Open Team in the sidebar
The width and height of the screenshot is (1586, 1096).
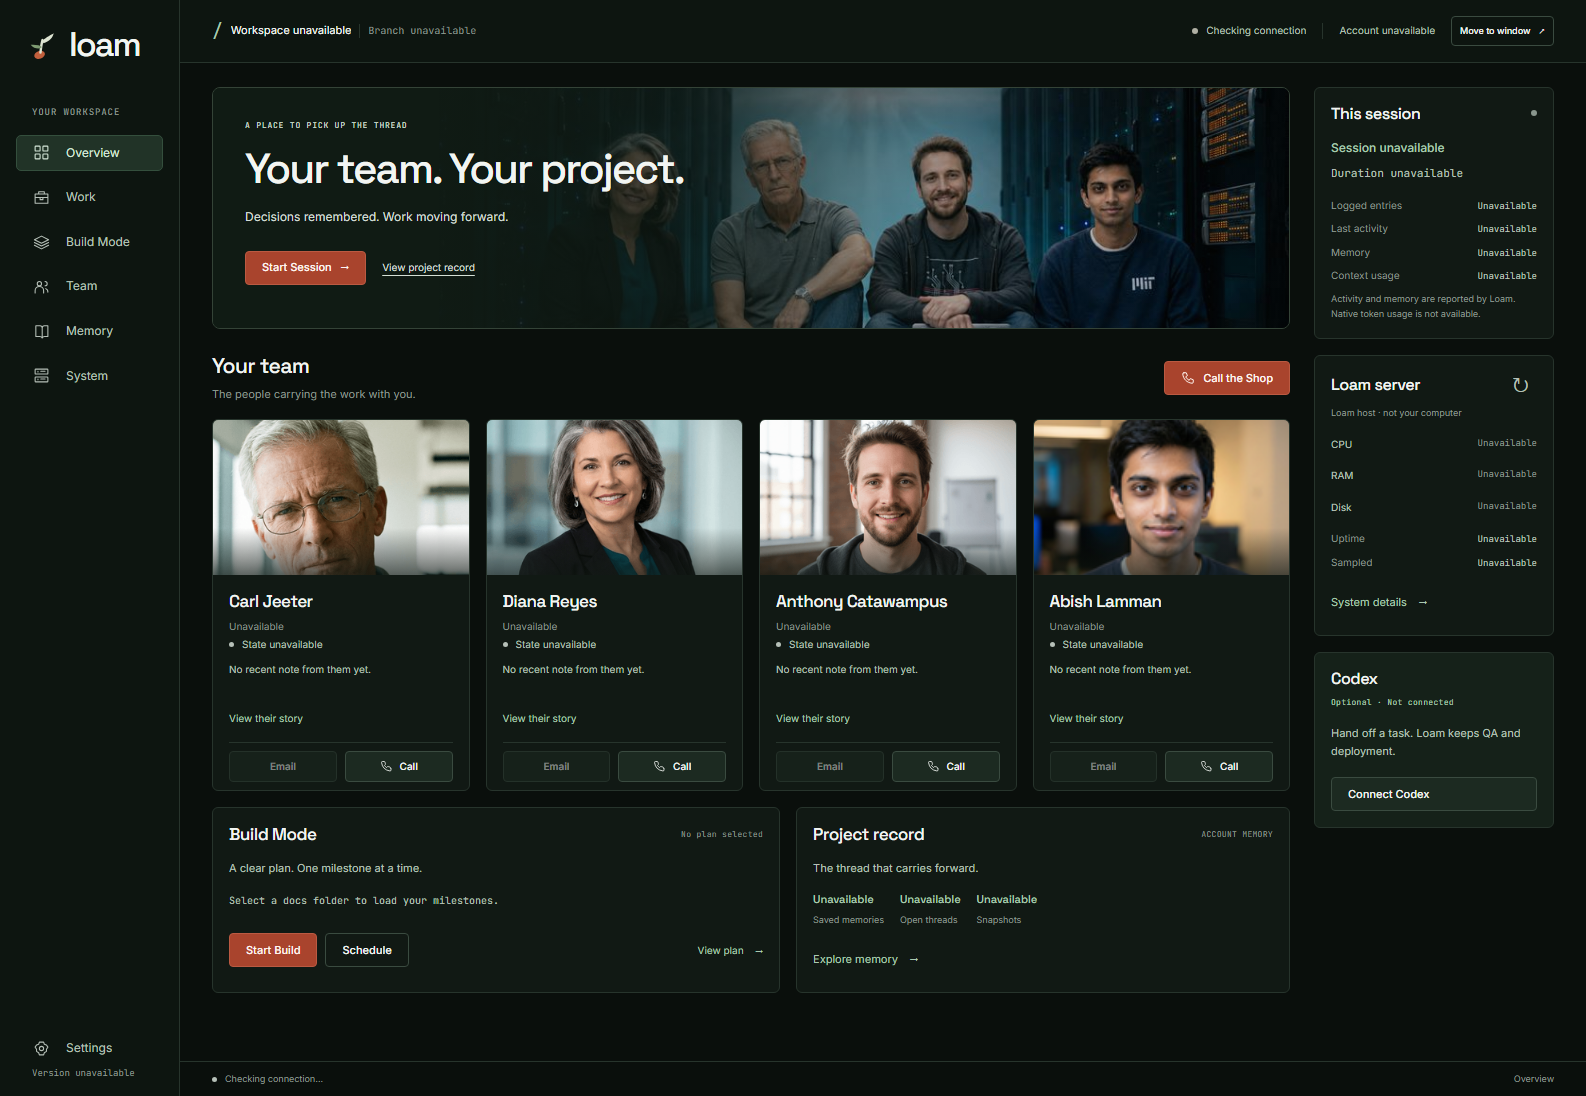[x=89, y=286]
